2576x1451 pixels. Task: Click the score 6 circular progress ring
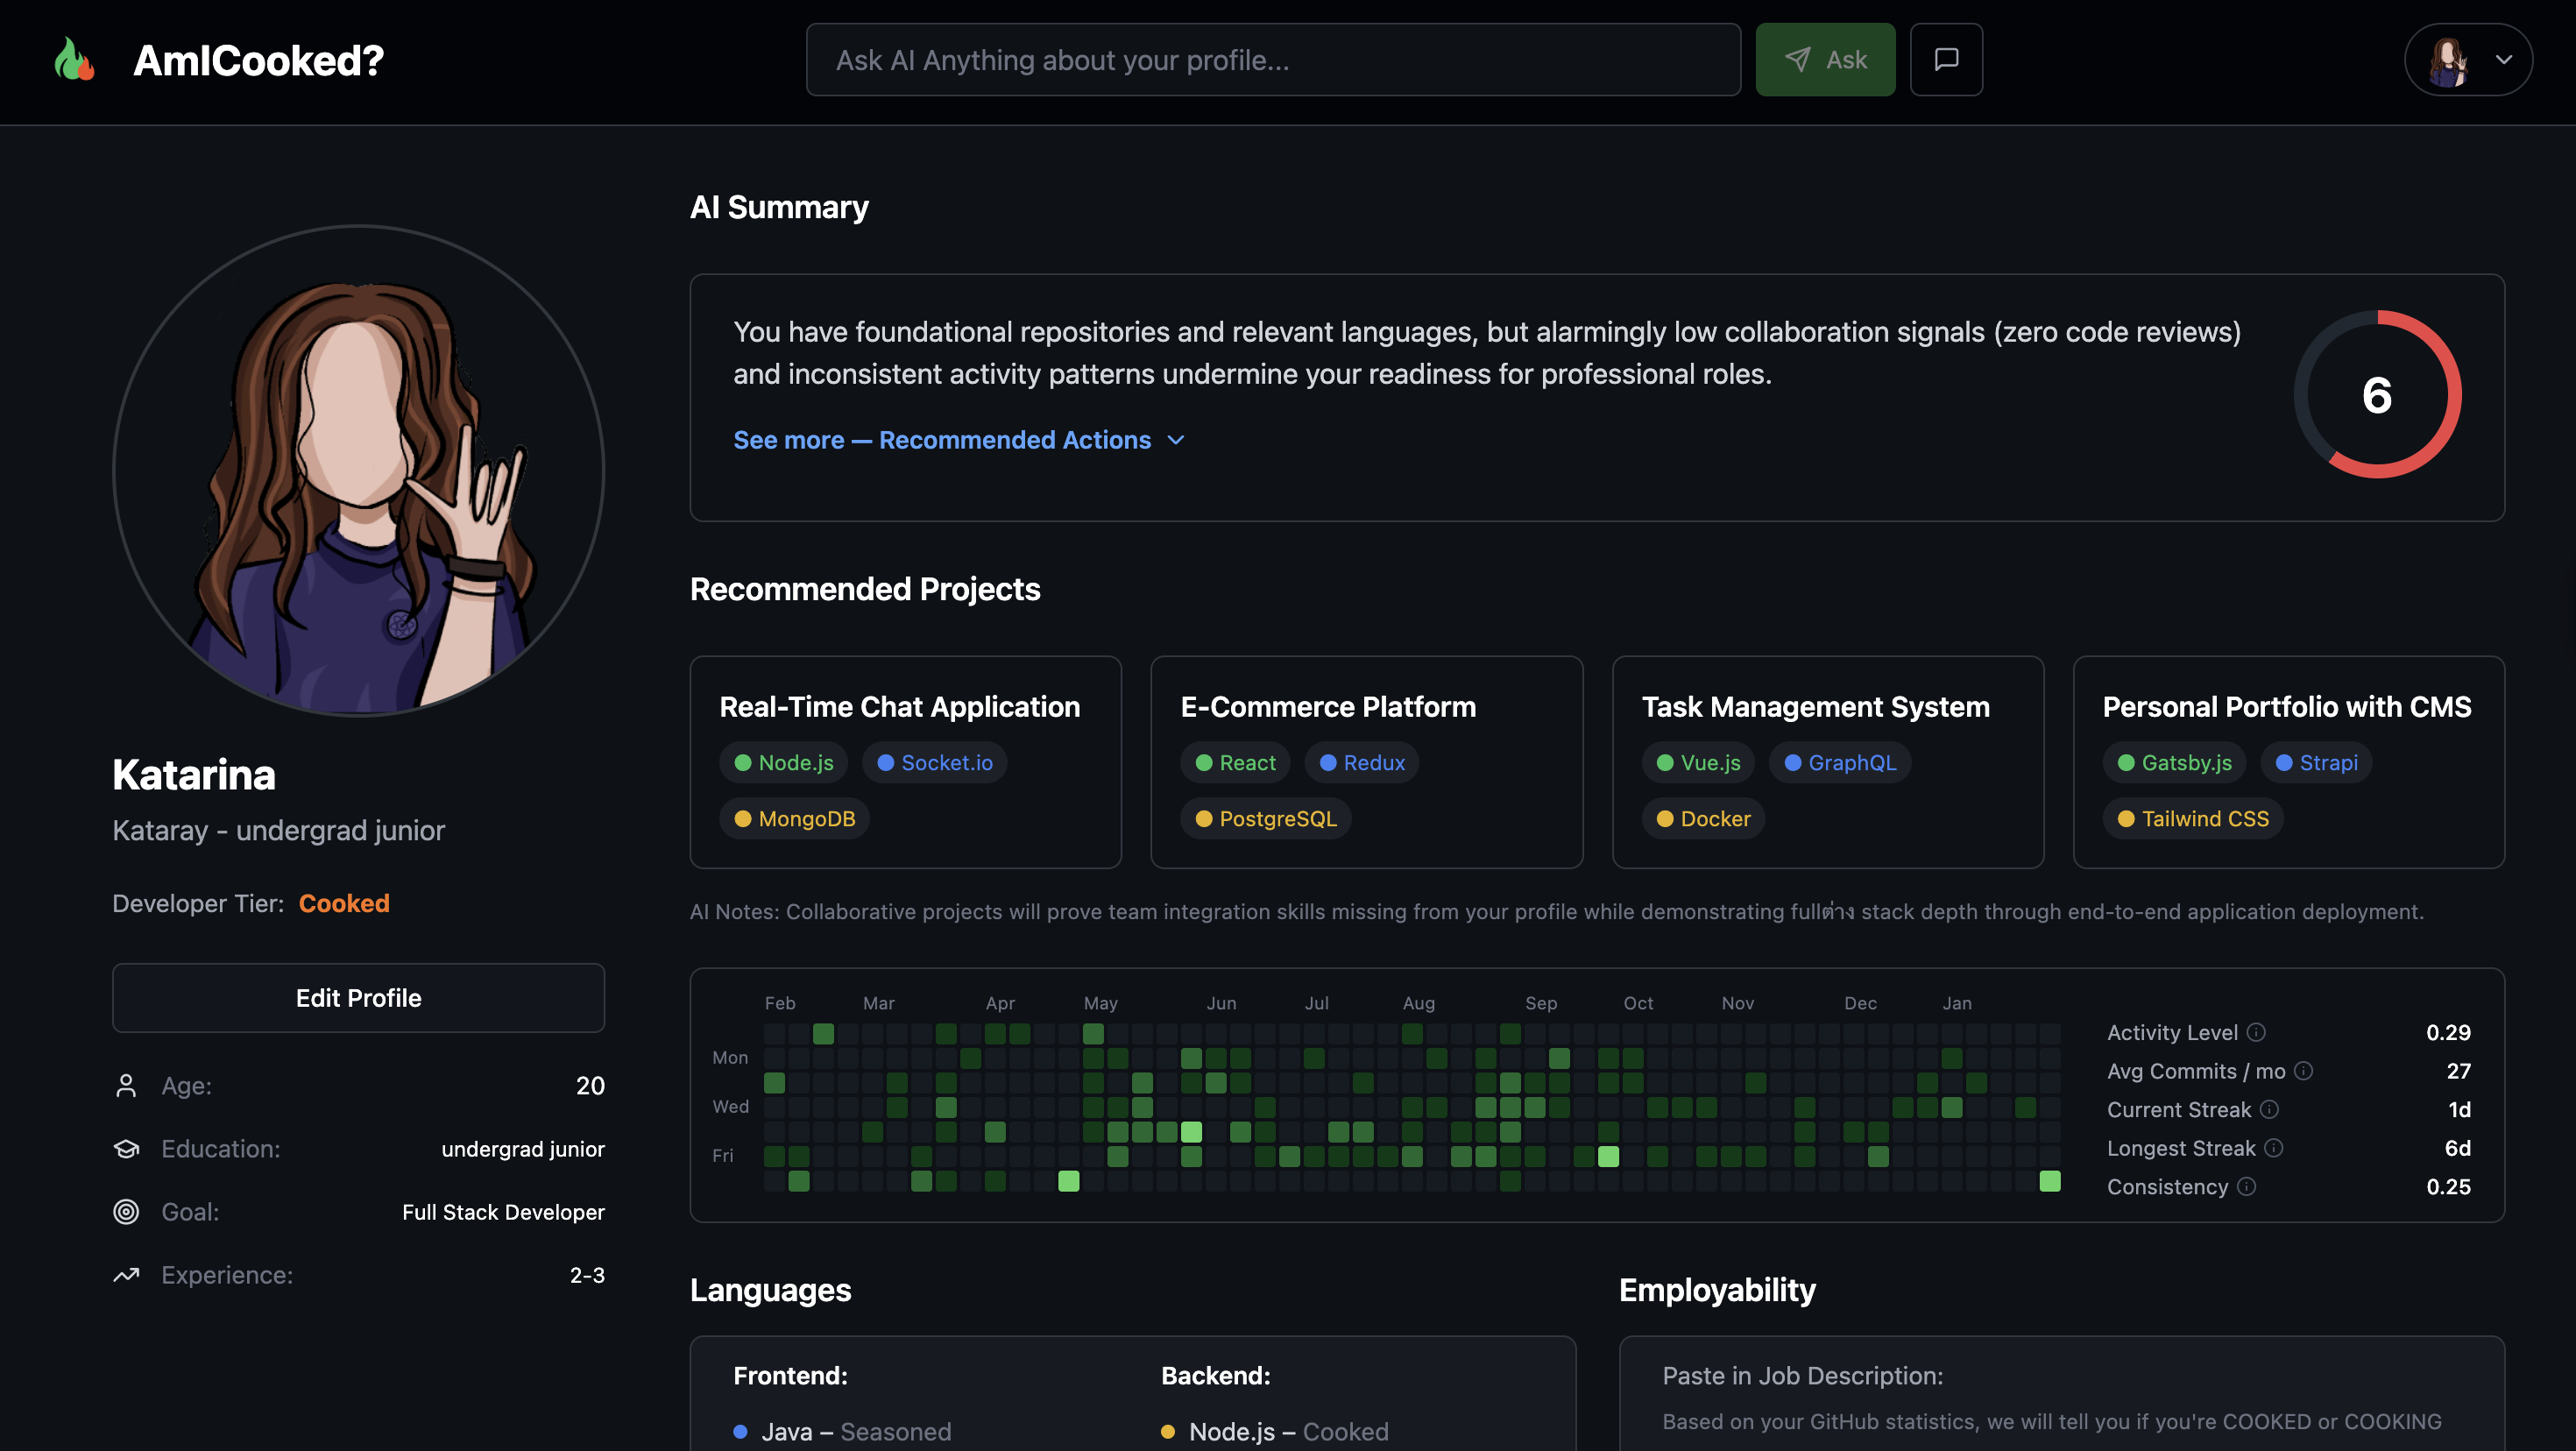click(2376, 395)
